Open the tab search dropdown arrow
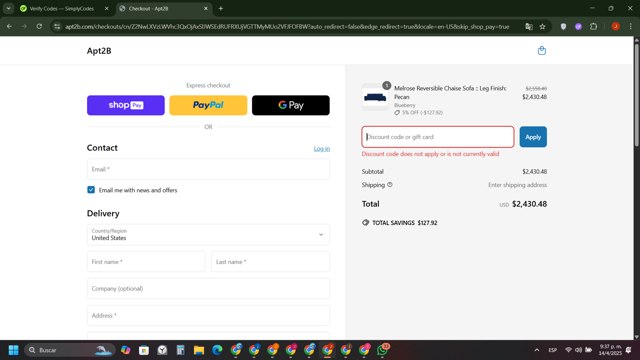Image resolution: width=640 pixels, height=360 pixels. pyautogui.click(x=8, y=8)
